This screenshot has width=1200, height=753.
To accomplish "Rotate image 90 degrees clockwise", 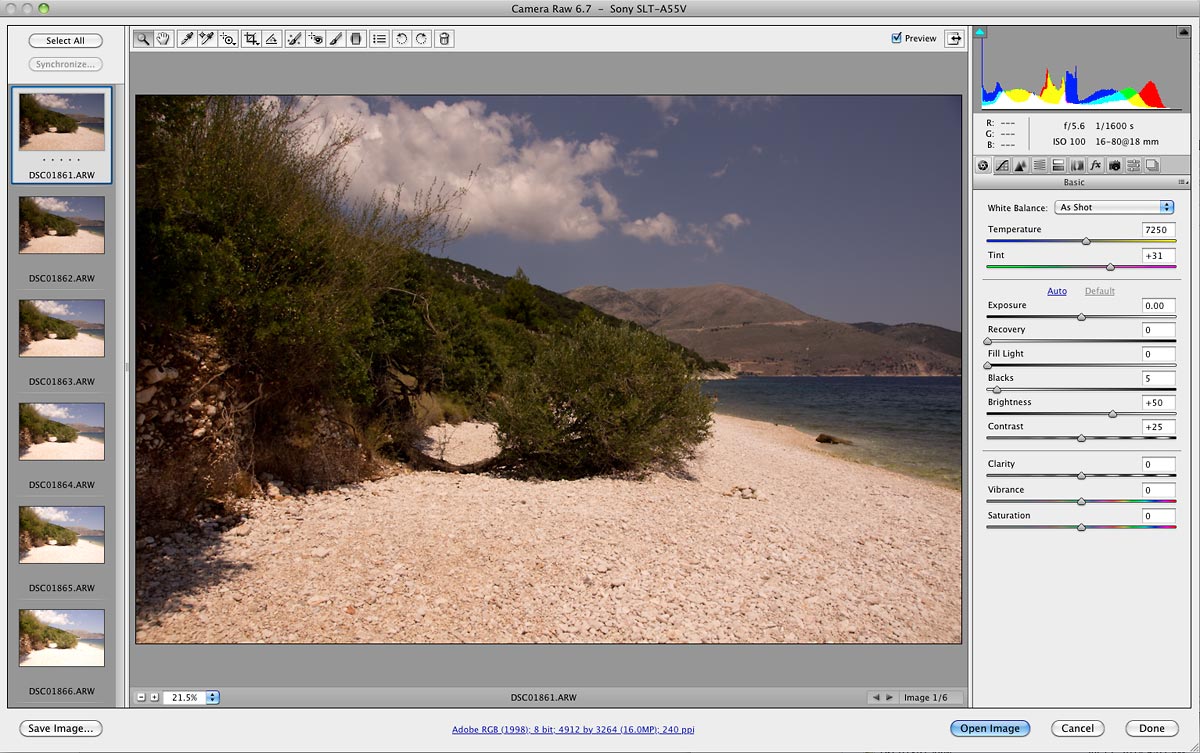I will (x=422, y=39).
